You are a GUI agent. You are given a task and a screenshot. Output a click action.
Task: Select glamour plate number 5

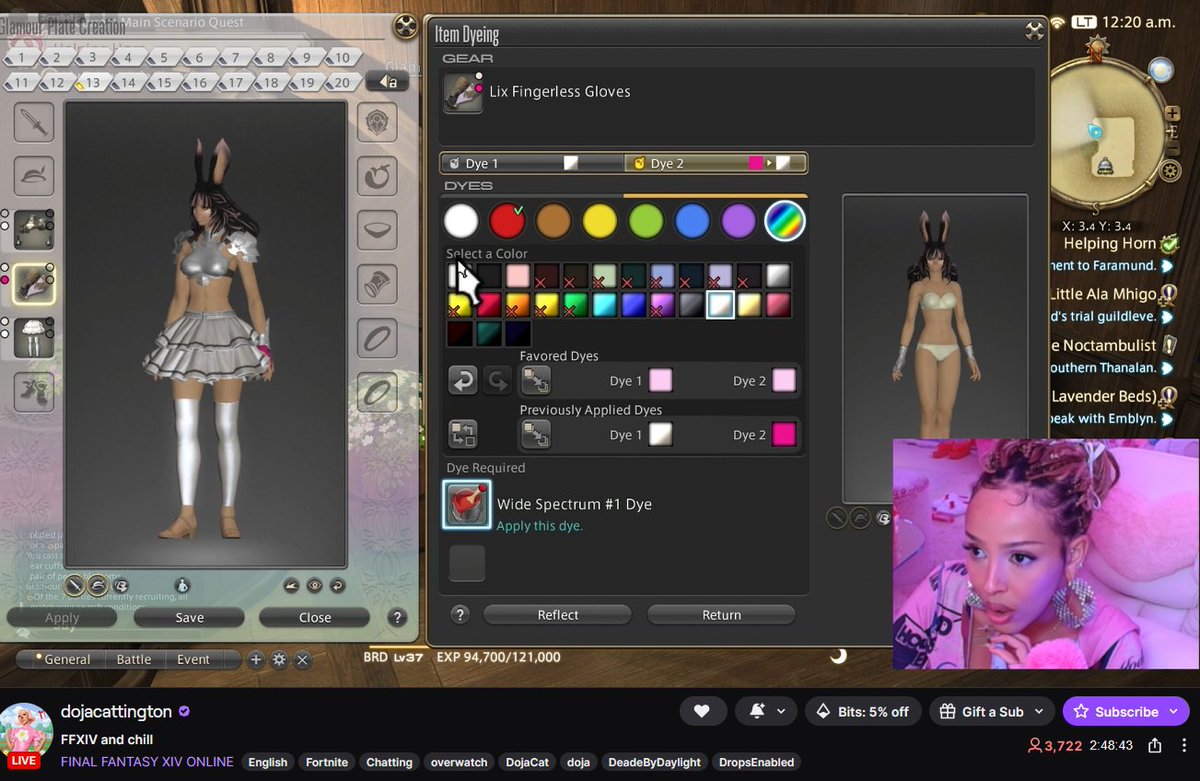(163, 58)
